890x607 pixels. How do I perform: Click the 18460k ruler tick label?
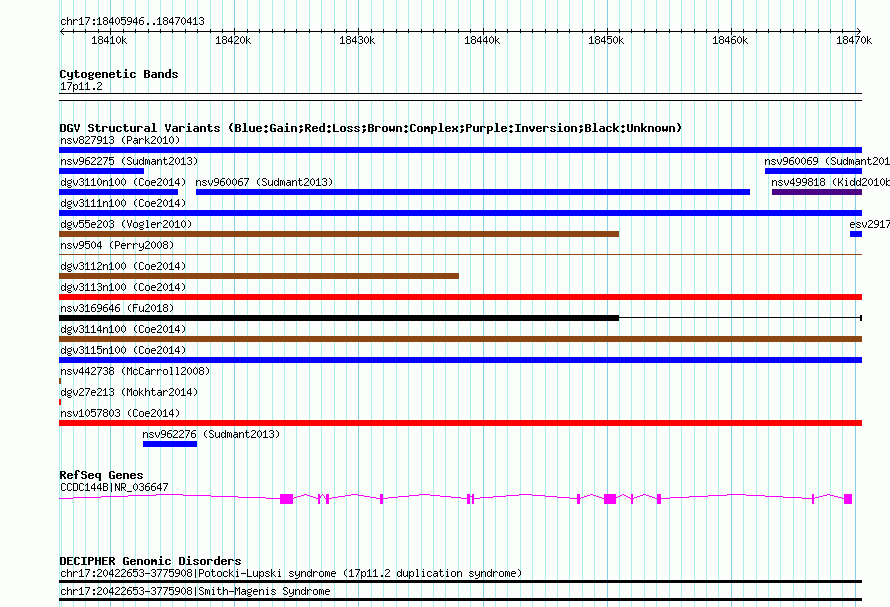[x=730, y=40]
